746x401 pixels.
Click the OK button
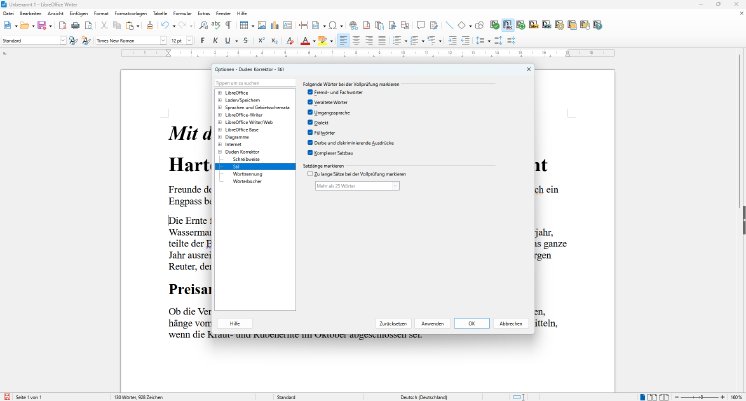click(471, 323)
